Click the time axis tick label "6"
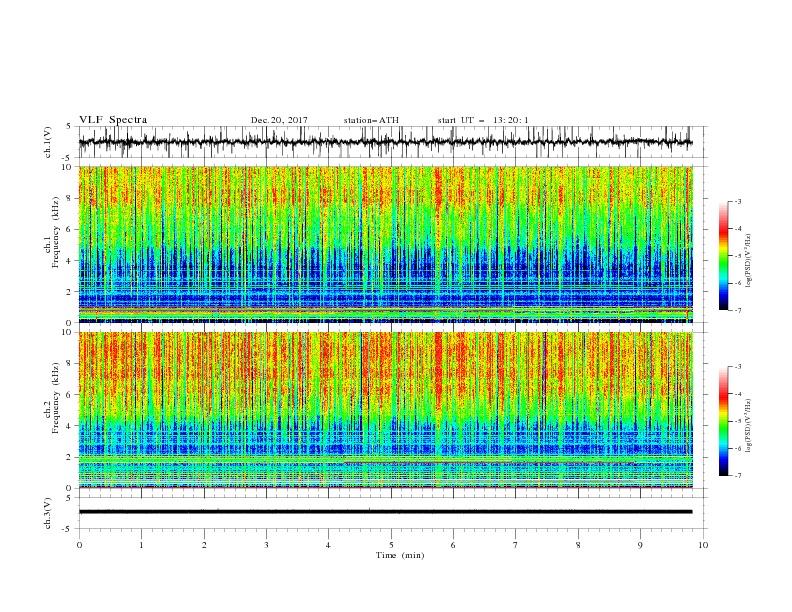 coord(454,545)
